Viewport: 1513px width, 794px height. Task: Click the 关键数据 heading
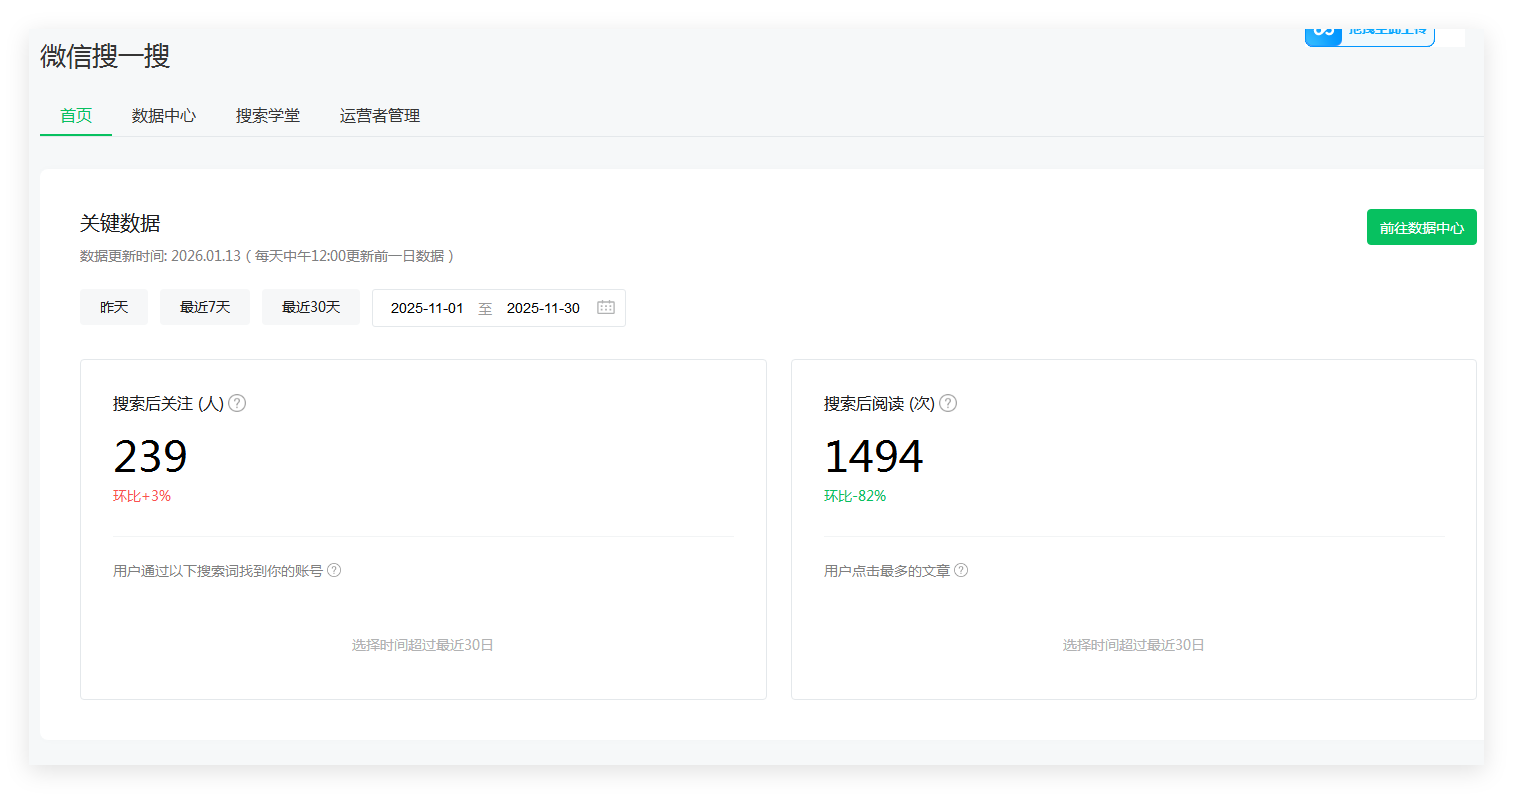click(120, 223)
